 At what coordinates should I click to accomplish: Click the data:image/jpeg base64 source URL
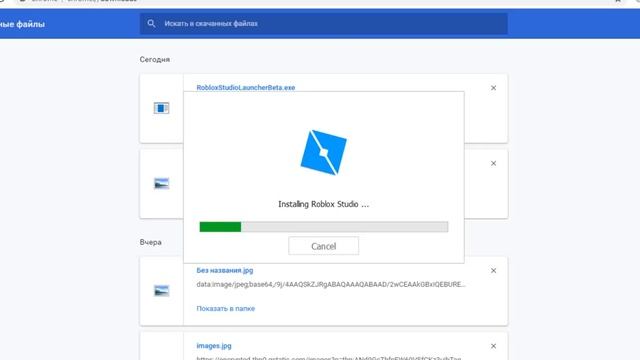[x=331, y=284]
